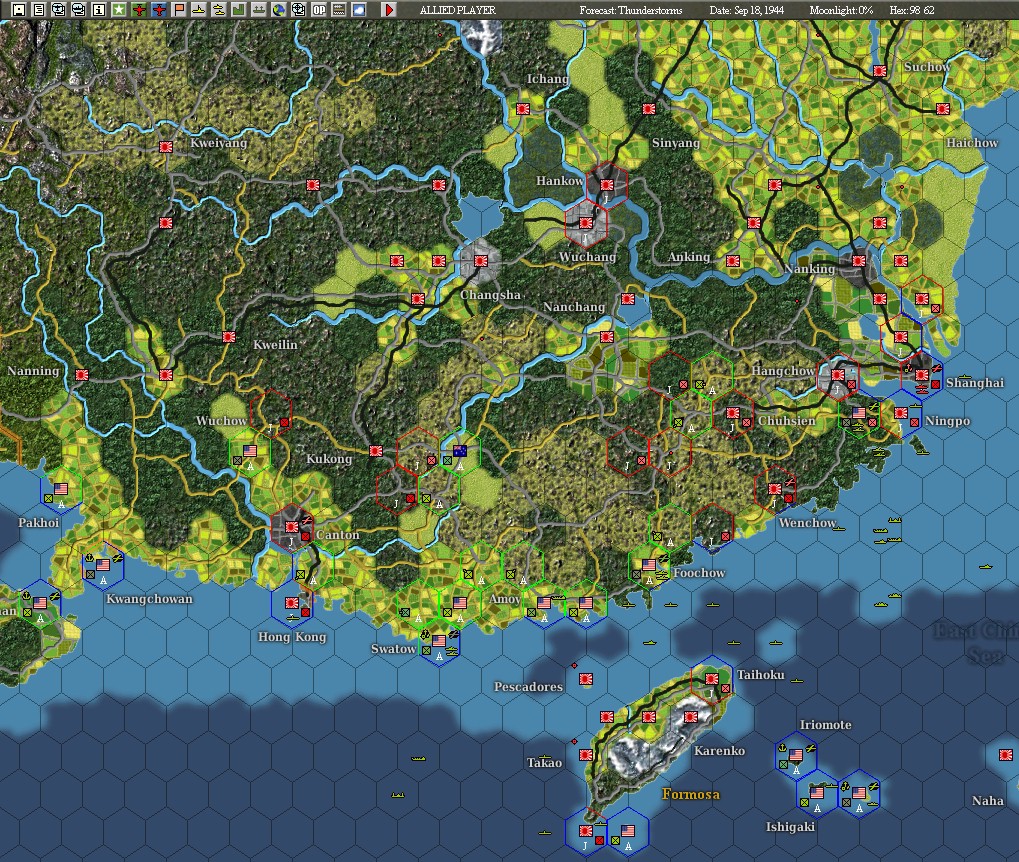Click the red end-turn arrow button
1019x862 pixels.
[389, 10]
